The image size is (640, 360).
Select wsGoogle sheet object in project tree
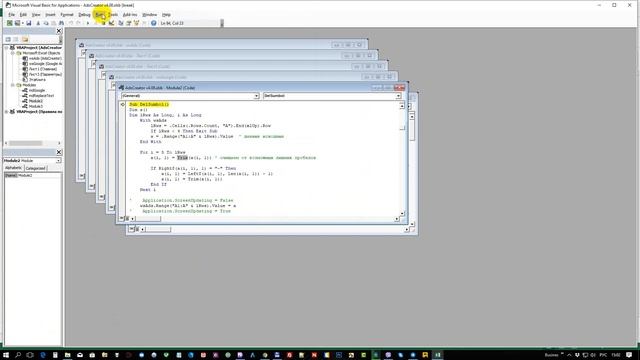[x=42, y=64]
